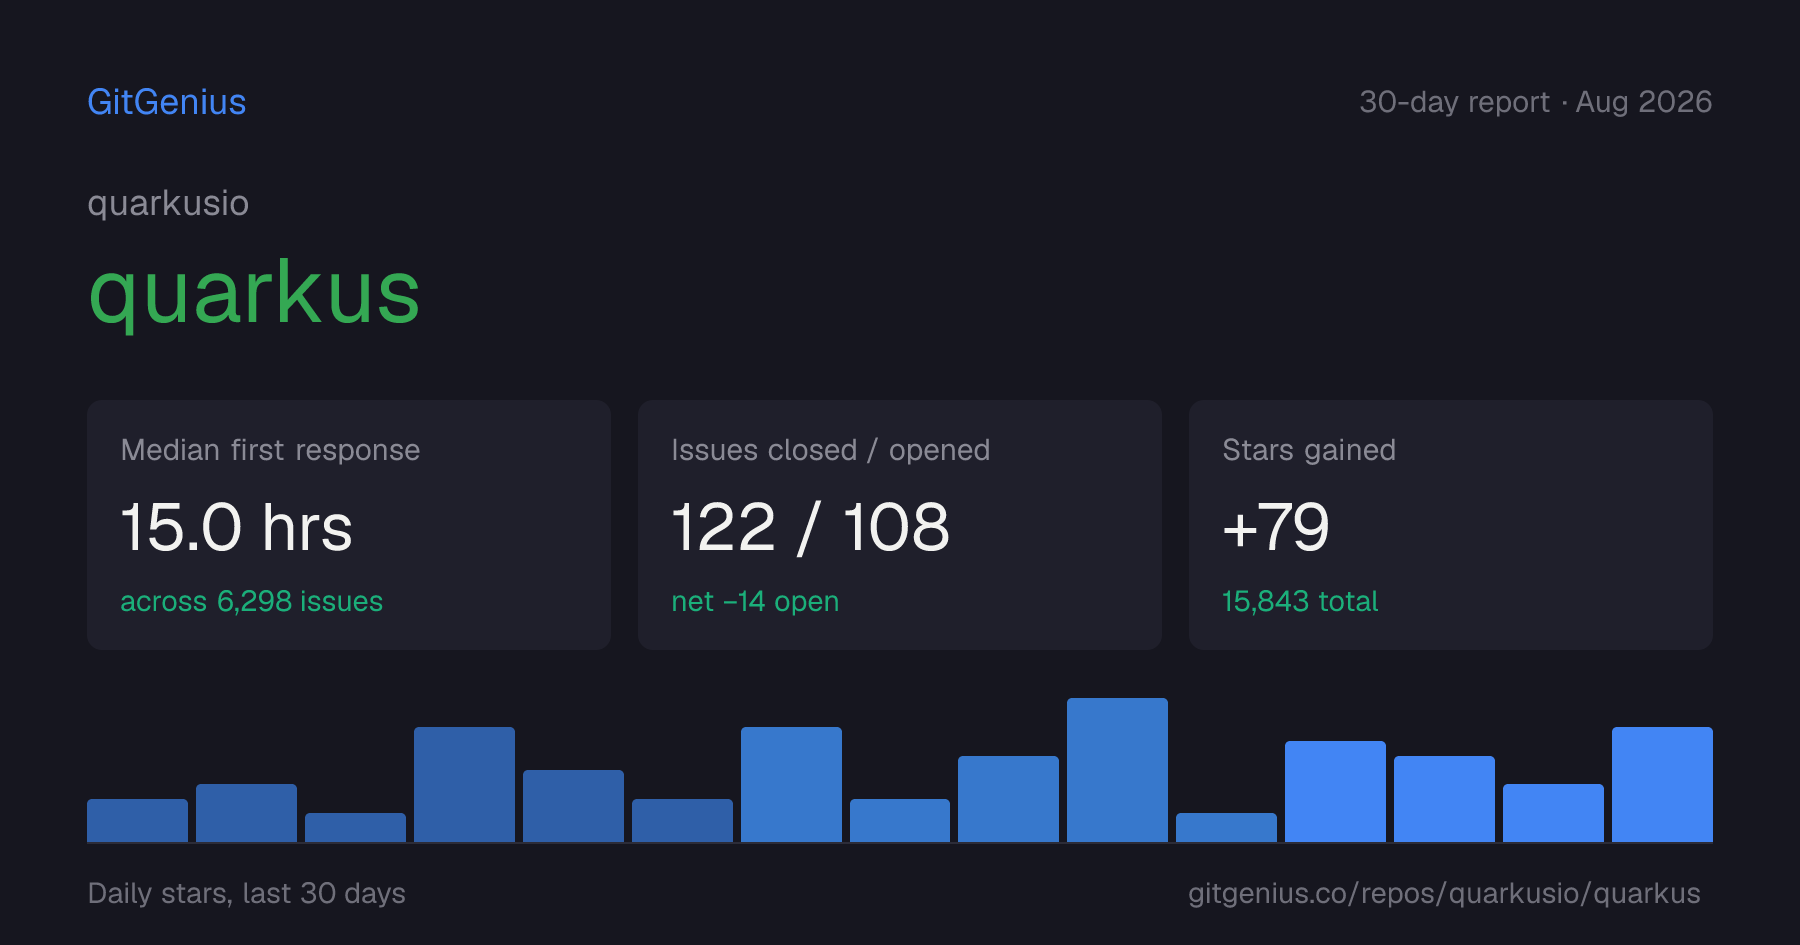1800x945 pixels.
Task: Select the "30-day report · Aug 2026" text
Action: point(1535,102)
